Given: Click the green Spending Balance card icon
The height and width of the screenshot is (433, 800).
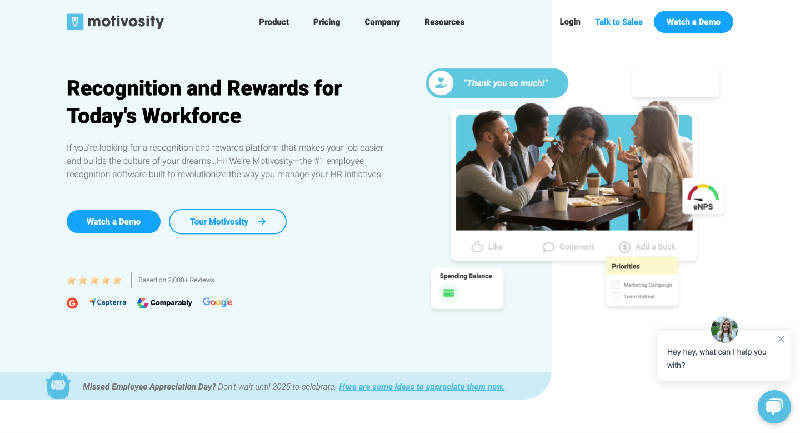Looking at the screenshot, I should coord(449,293).
